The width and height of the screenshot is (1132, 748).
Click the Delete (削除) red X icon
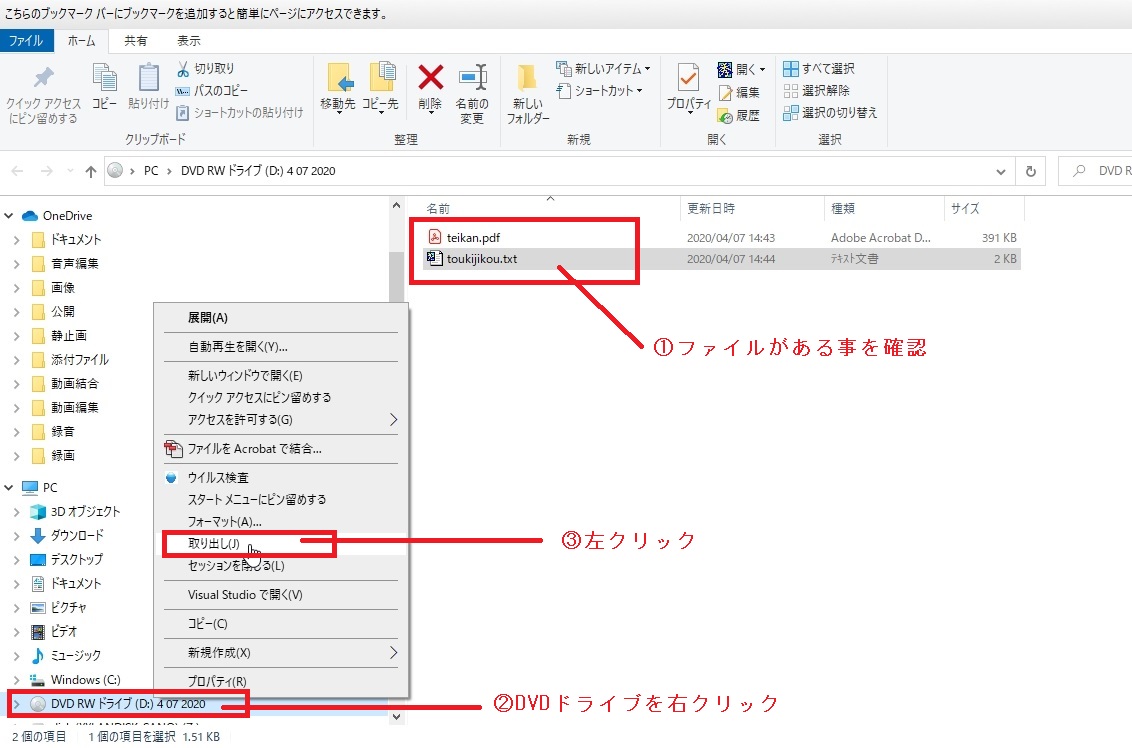431,78
